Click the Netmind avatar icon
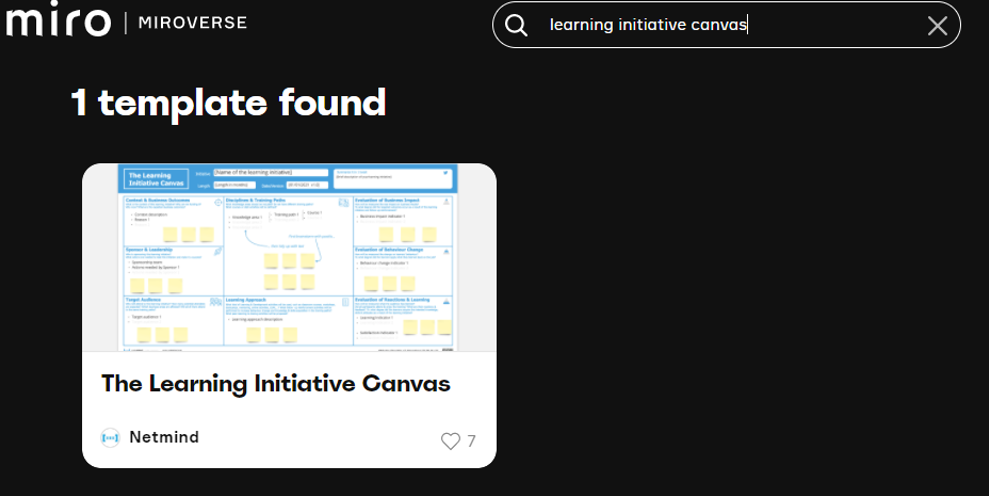Image resolution: width=989 pixels, height=496 pixels. coord(110,438)
